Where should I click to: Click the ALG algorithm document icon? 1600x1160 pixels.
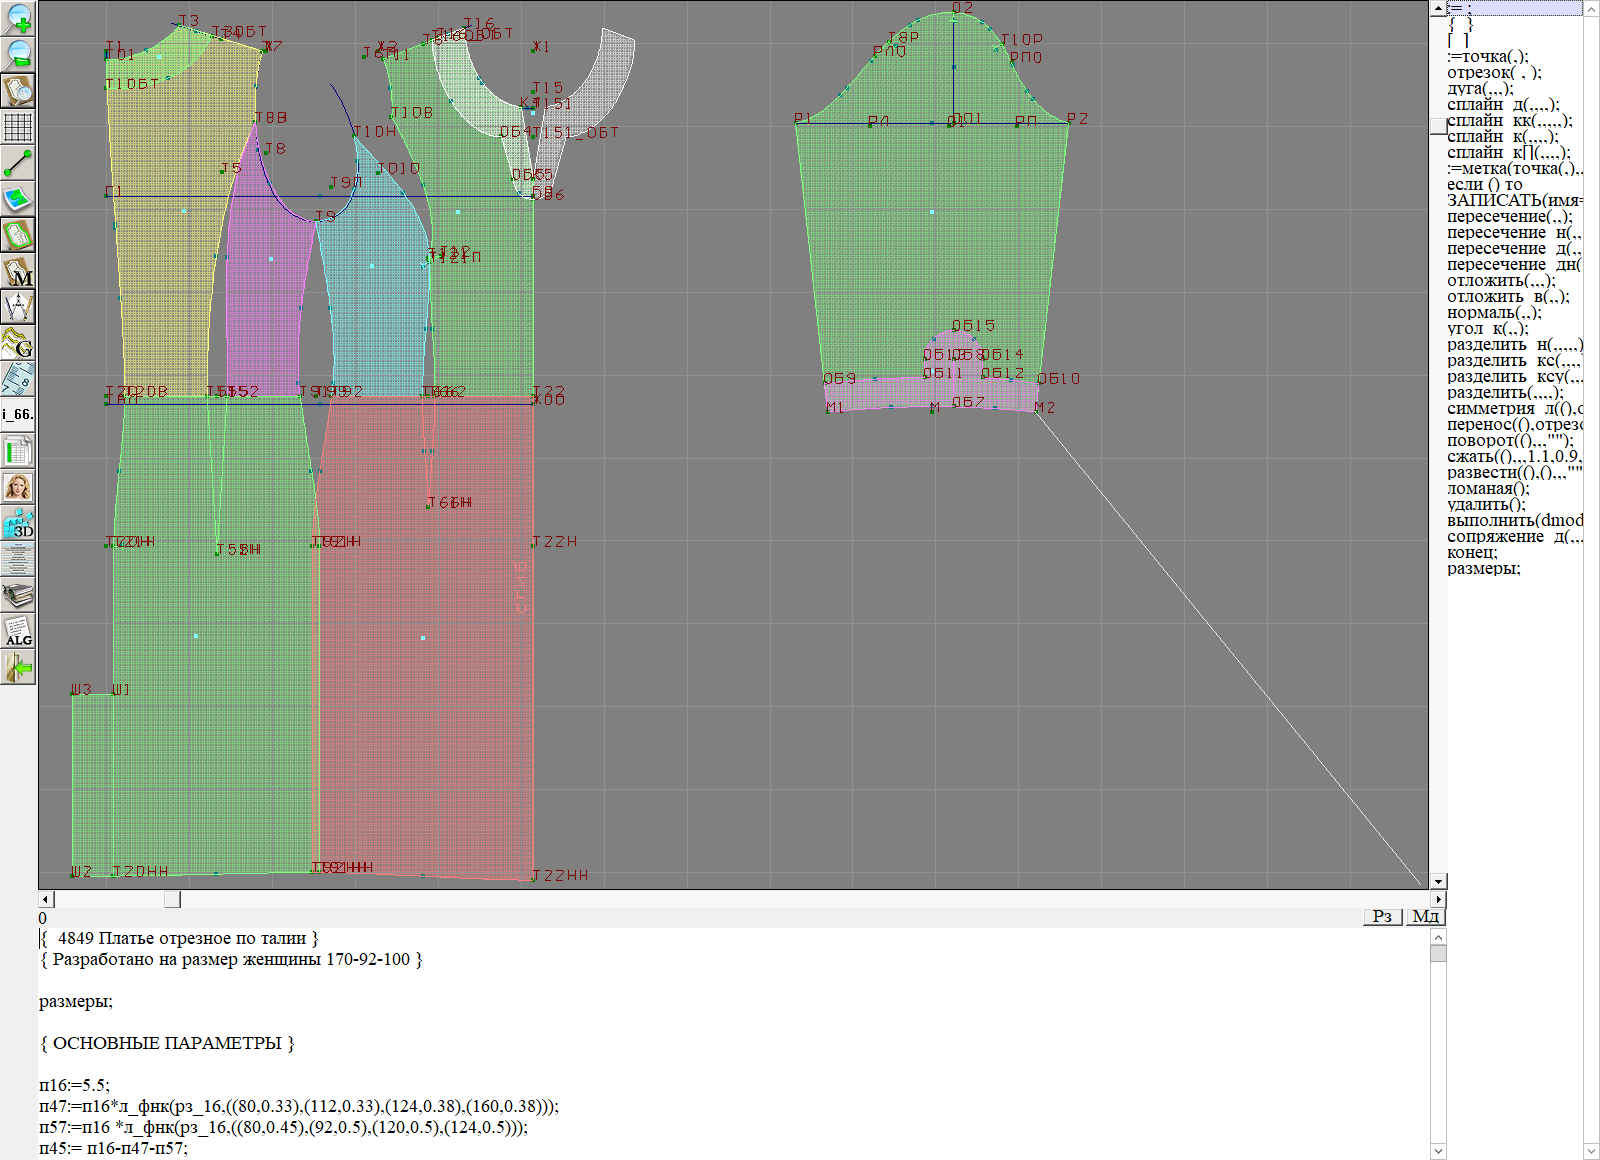(18, 631)
